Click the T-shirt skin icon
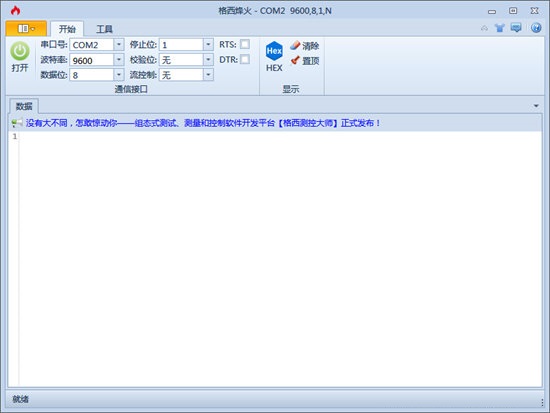 500,28
